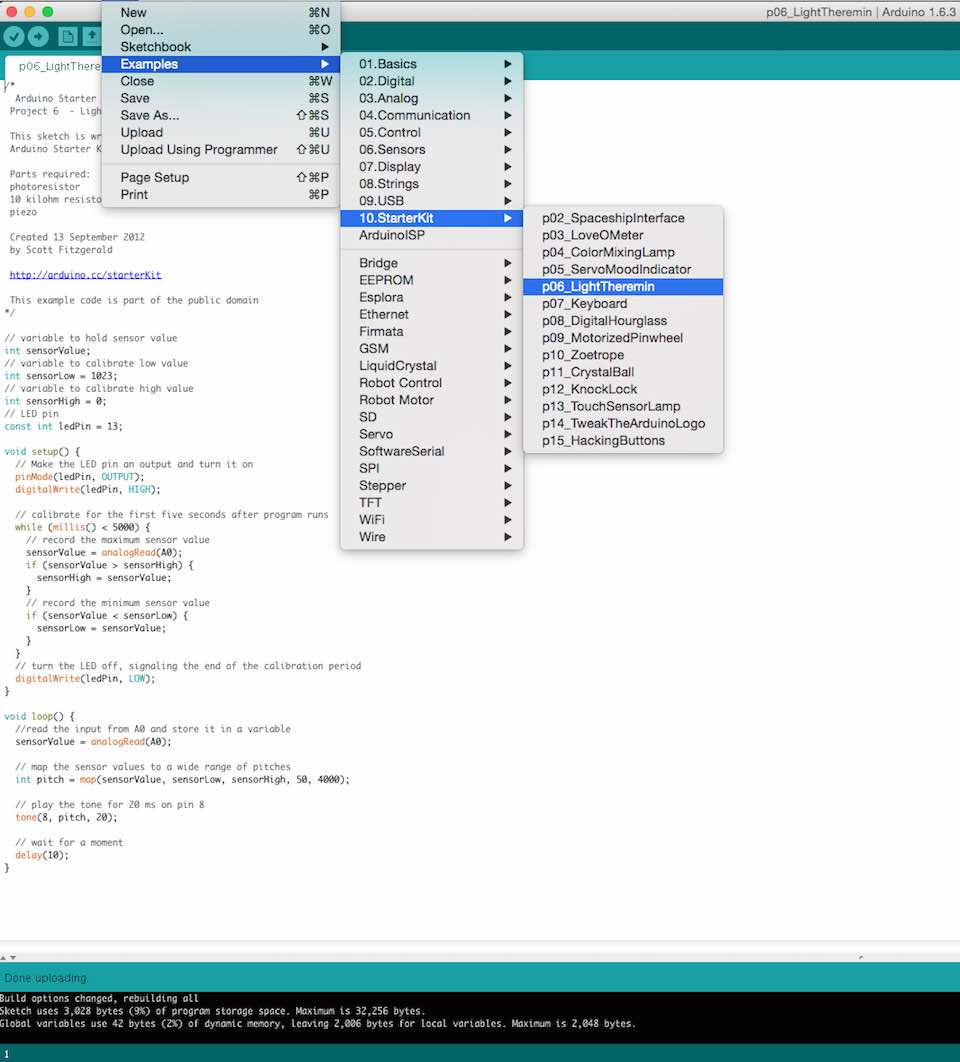Open the Ethernet library examples
960x1062 pixels.
coord(432,314)
